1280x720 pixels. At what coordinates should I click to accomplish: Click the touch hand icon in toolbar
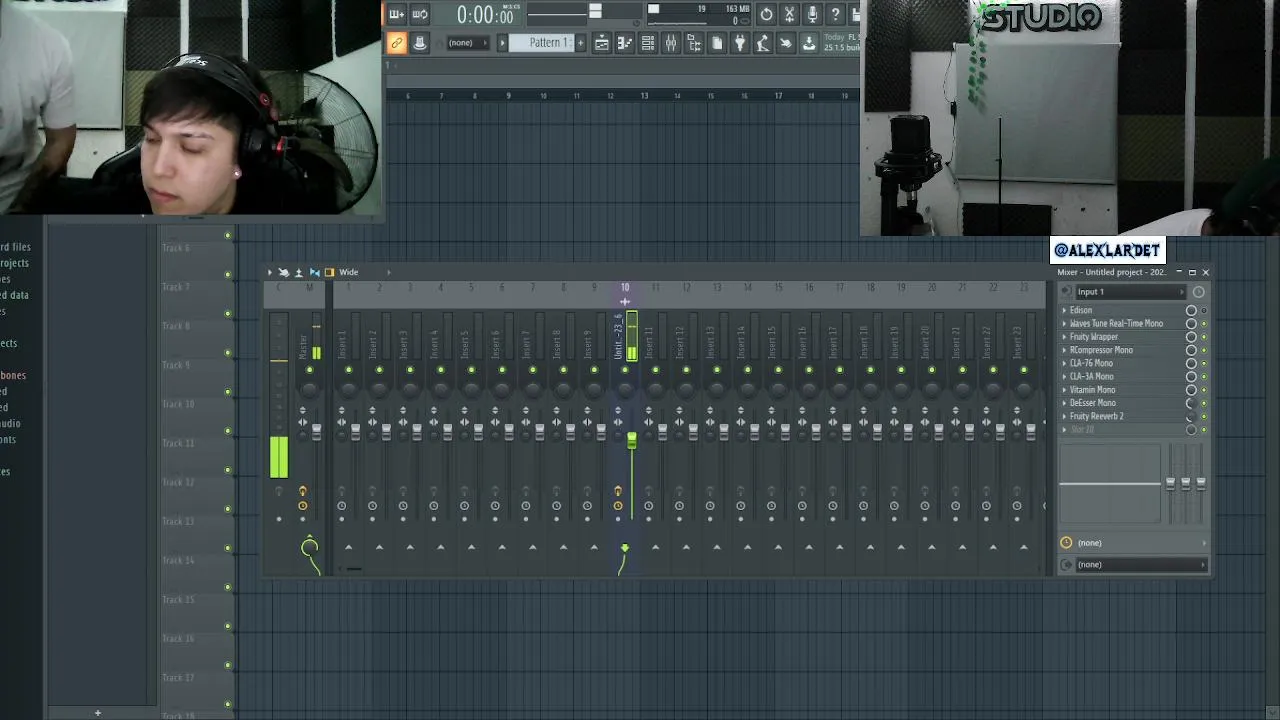point(786,43)
